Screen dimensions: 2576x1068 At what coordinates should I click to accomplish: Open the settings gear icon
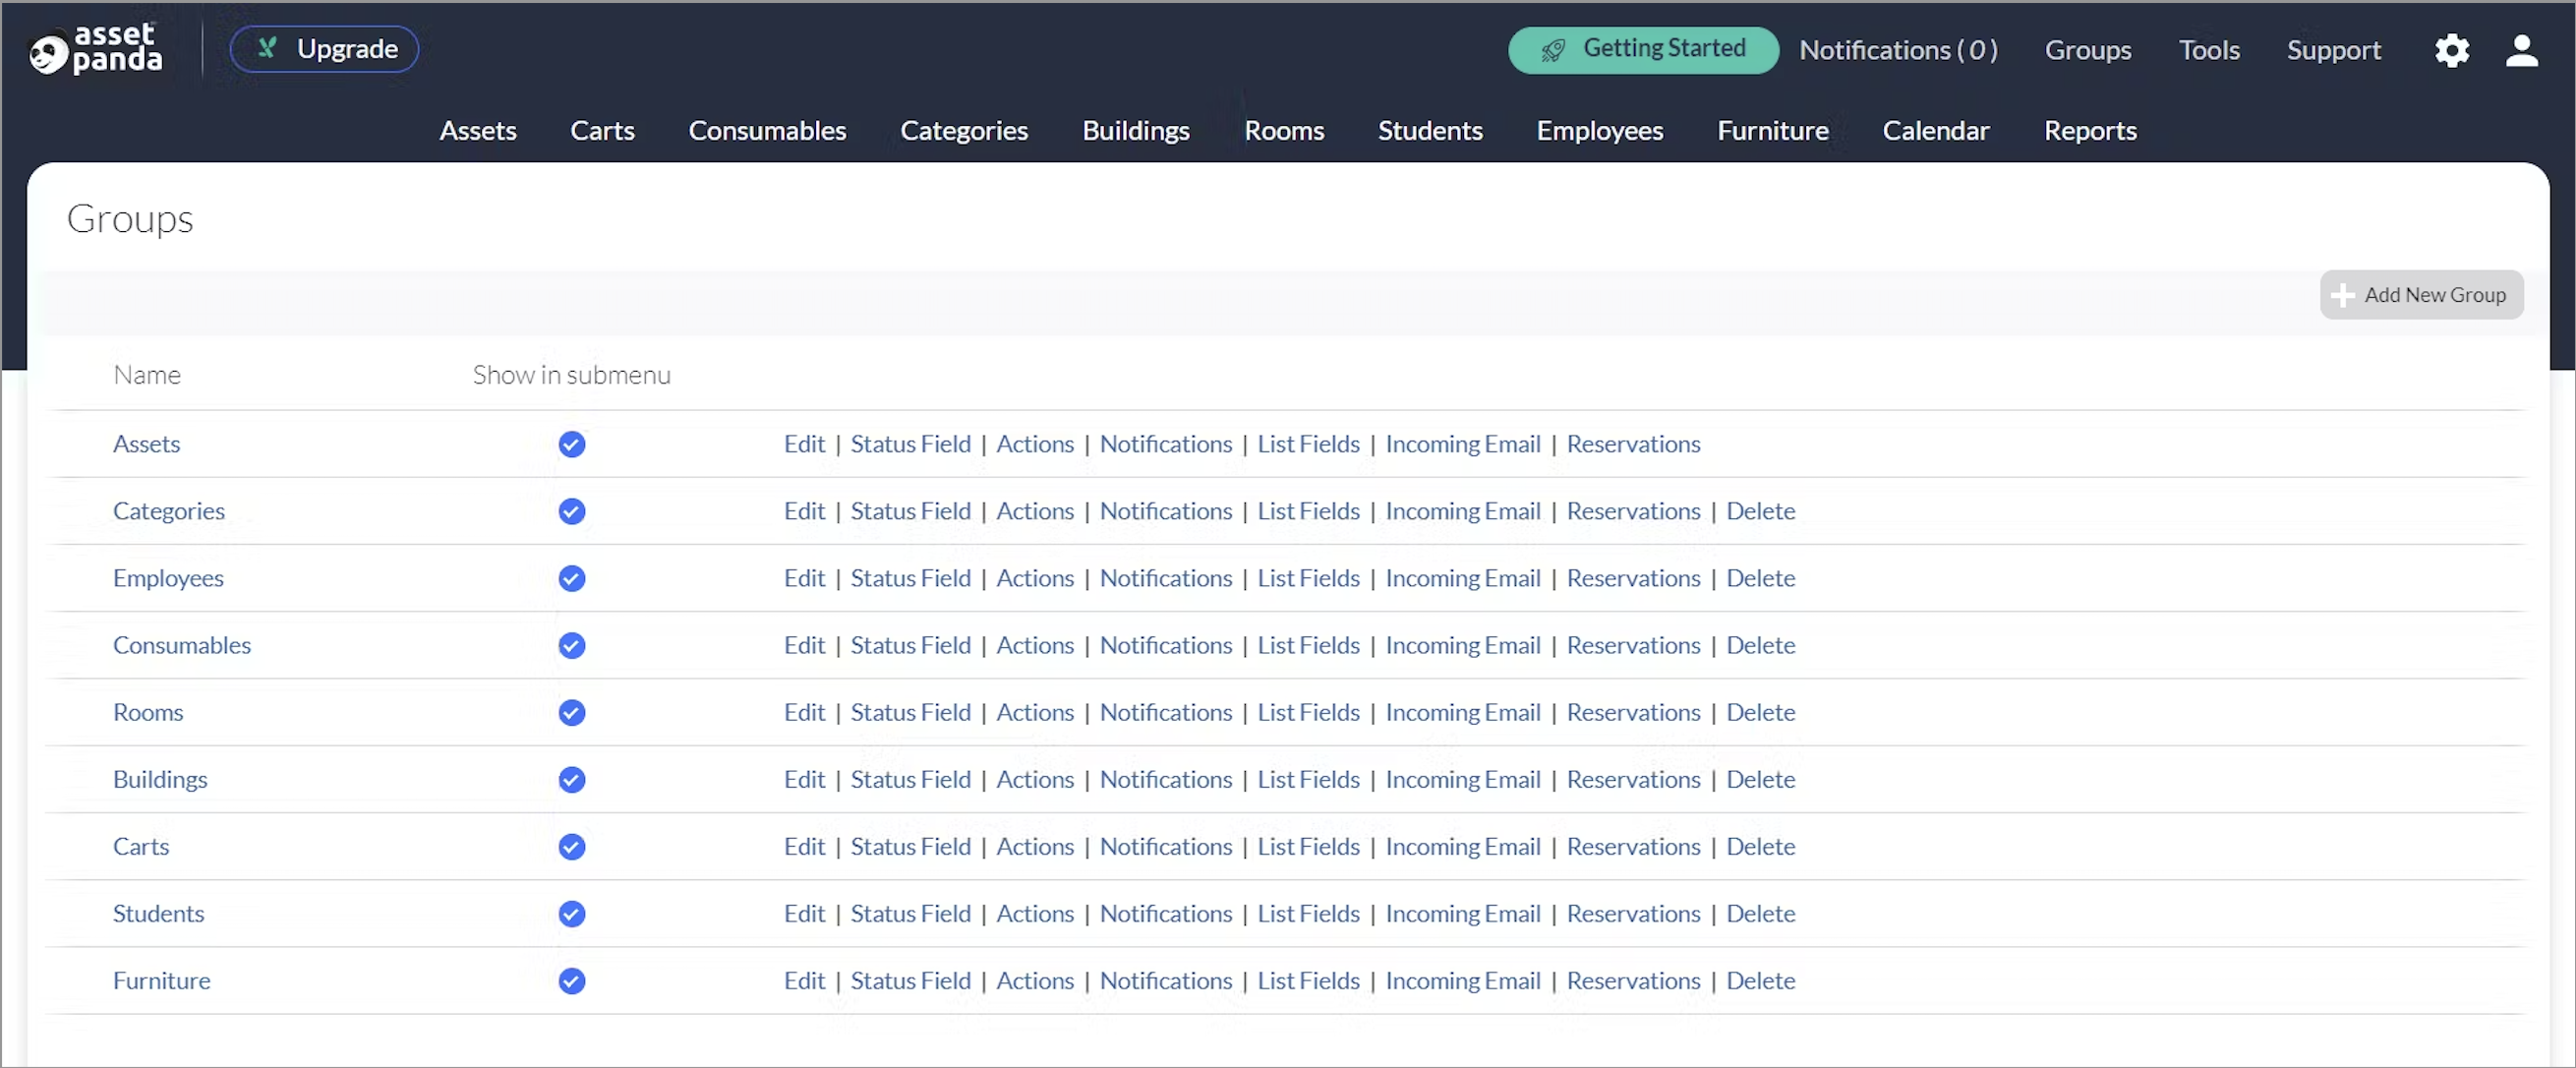[x=2452, y=50]
